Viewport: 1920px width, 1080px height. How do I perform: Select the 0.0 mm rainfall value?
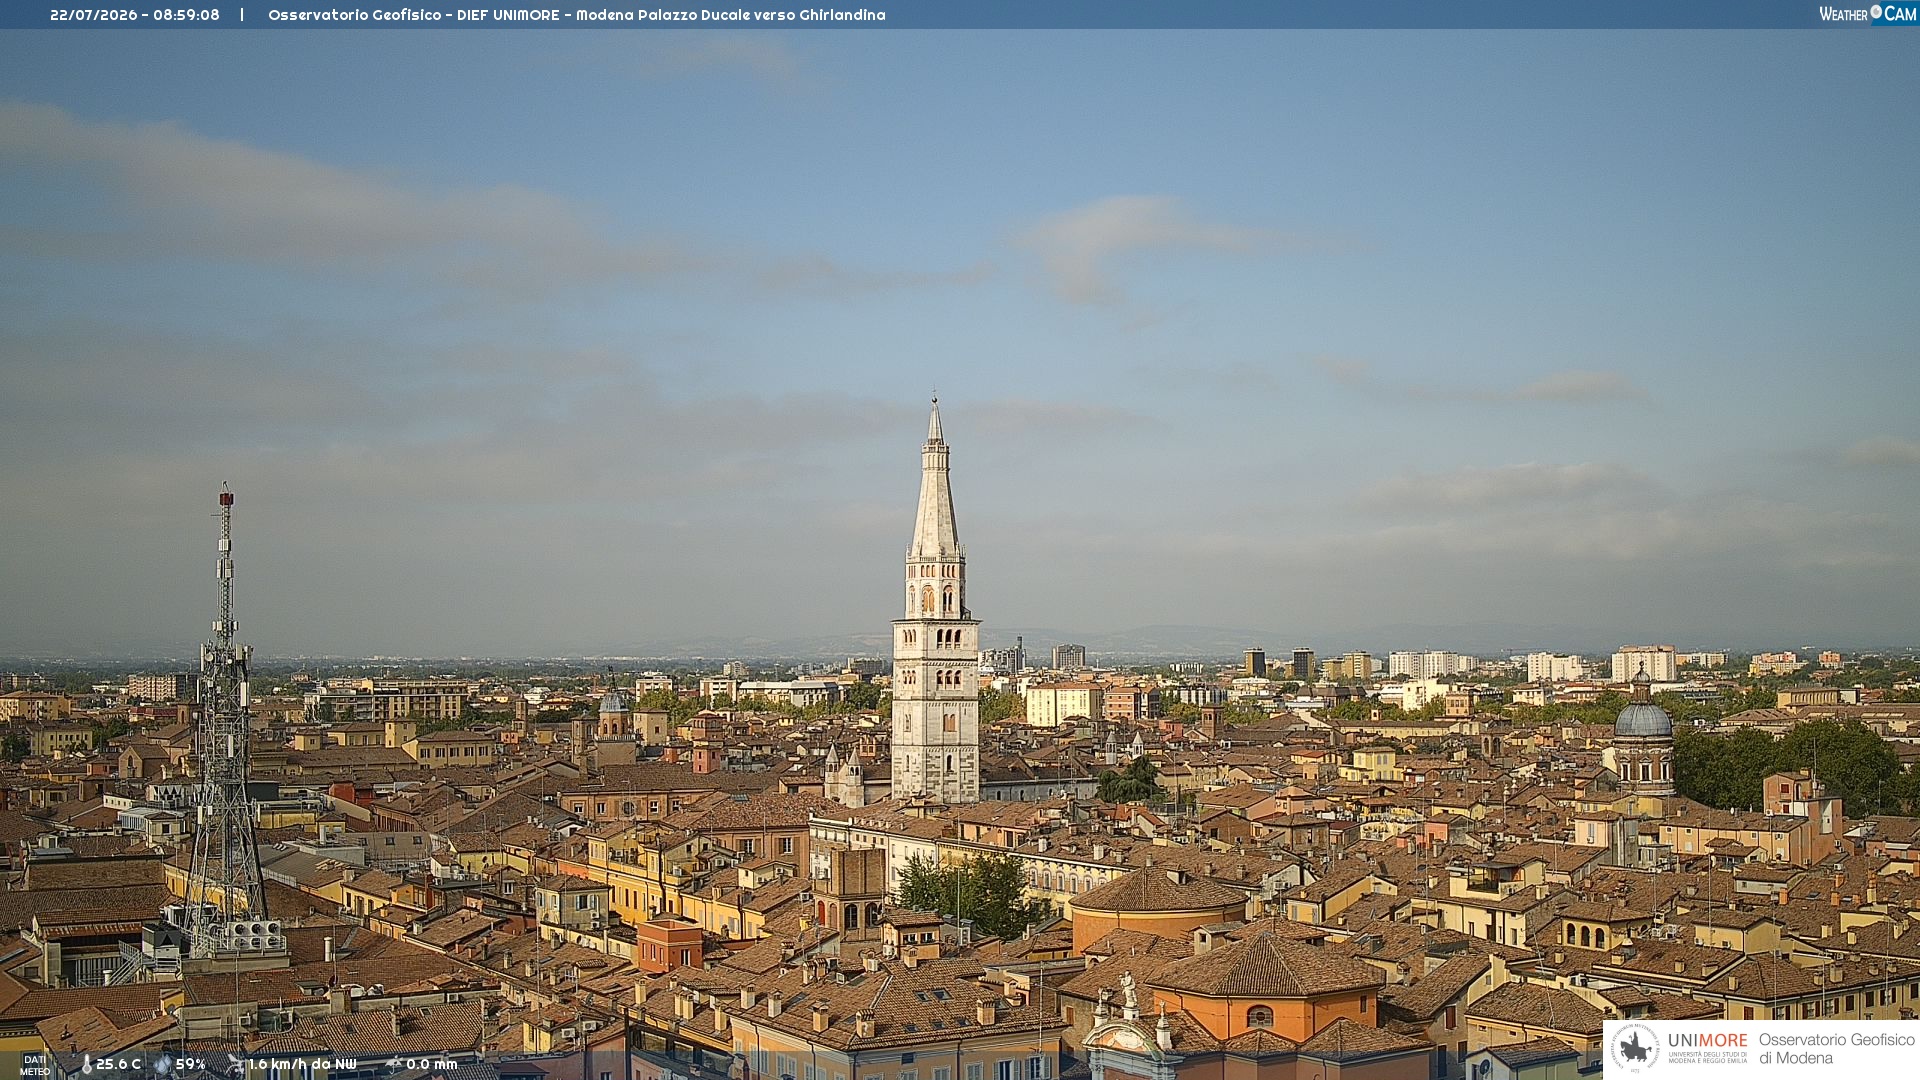pos(432,1065)
